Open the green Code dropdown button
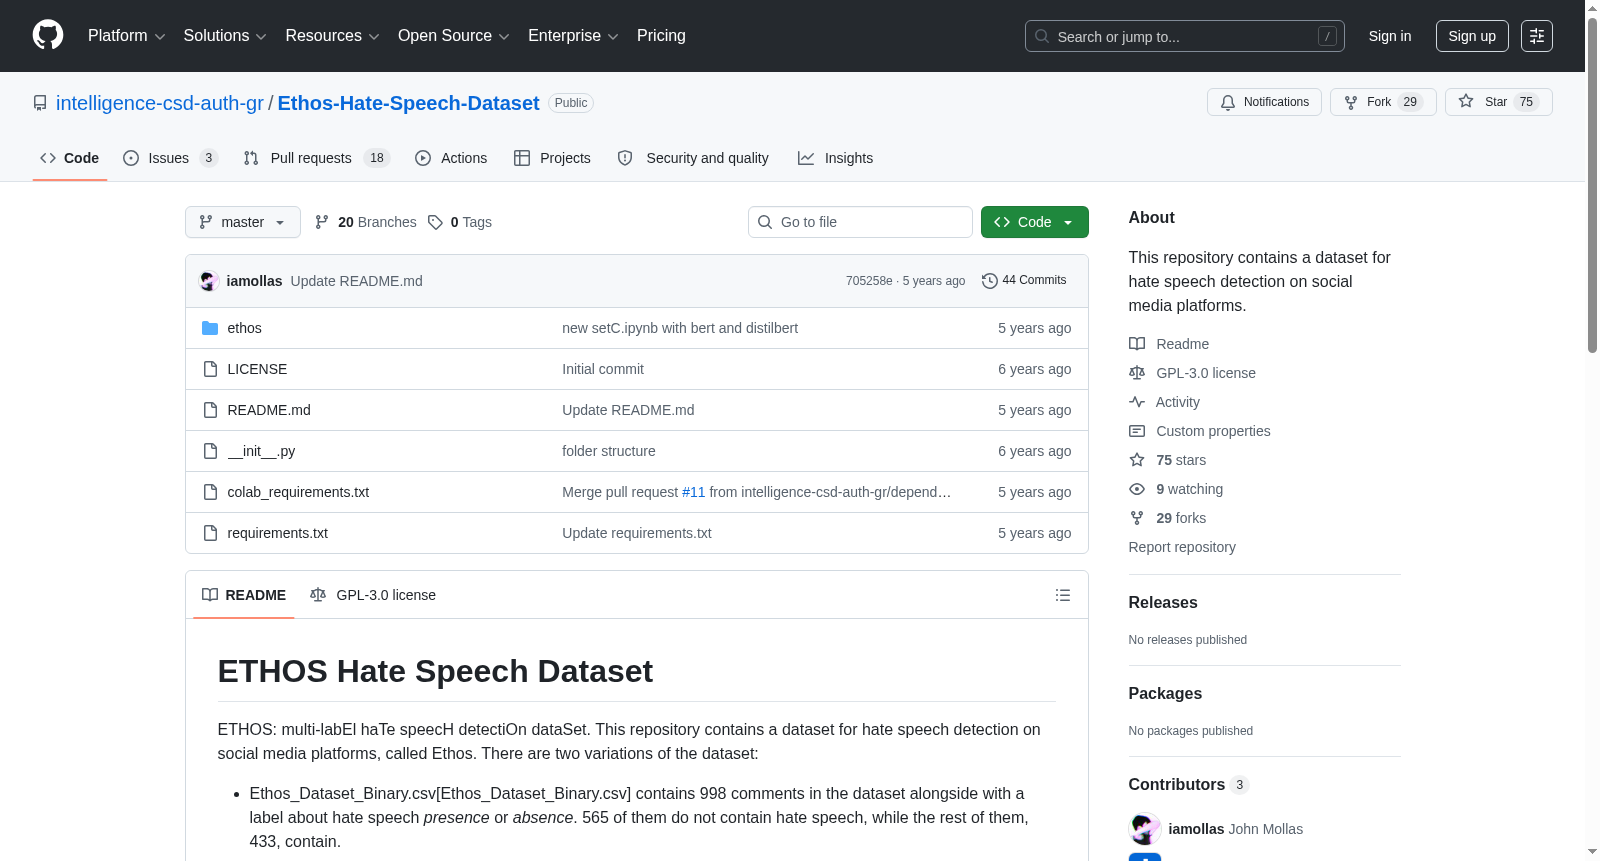Screen dimensions: 1600x861 tap(1035, 222)
